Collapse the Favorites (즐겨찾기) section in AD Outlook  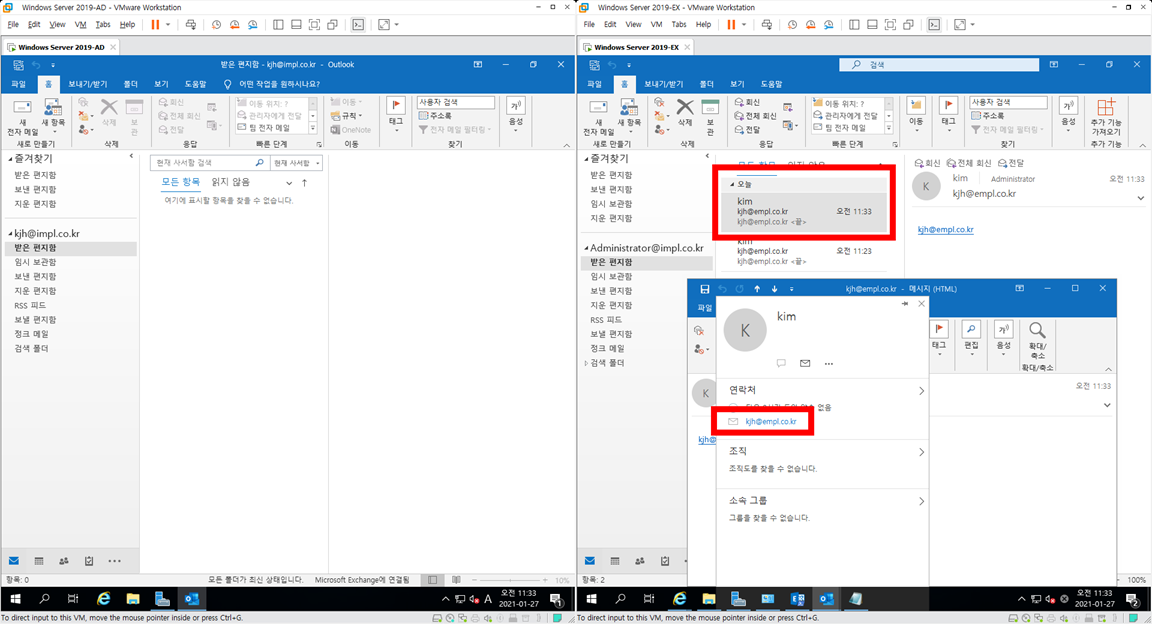10,159
